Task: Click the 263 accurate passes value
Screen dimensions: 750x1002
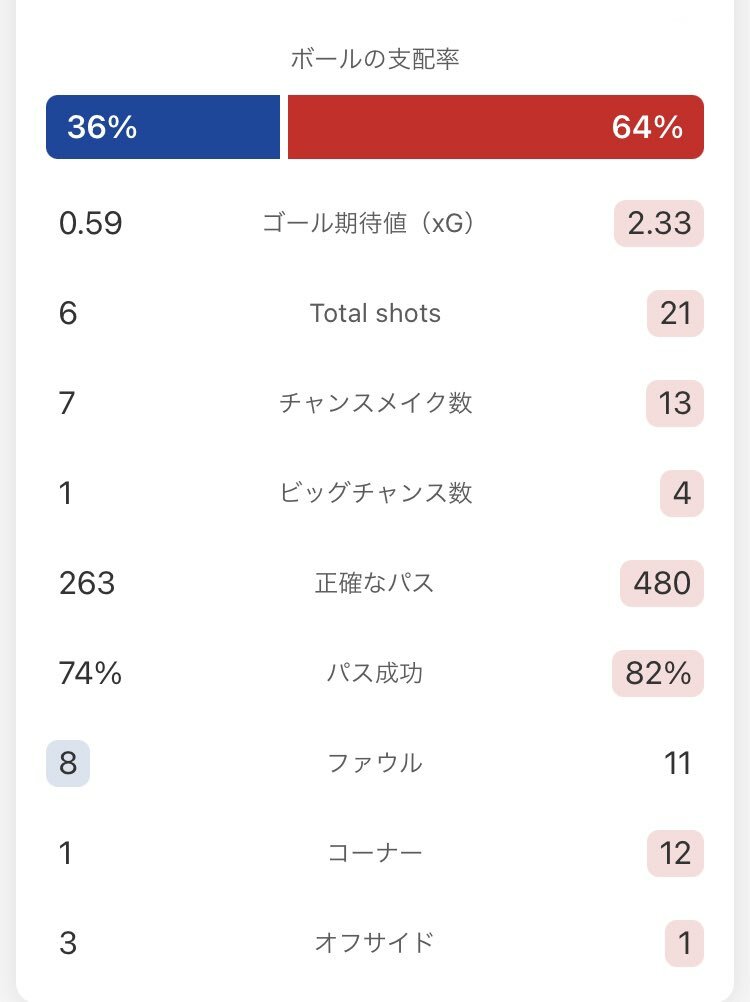Action: click(x=87, y=583)
